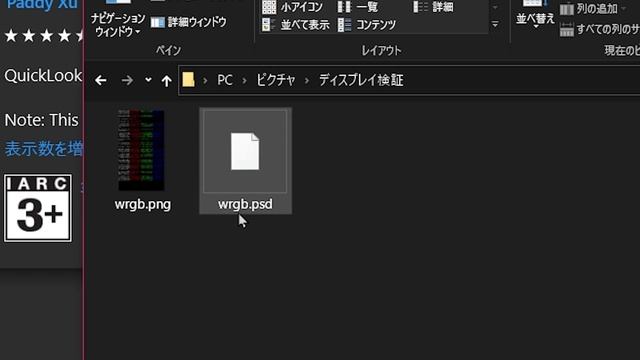Click the size-all-columns icon
The image size is (640, 360).
point(567,29)
